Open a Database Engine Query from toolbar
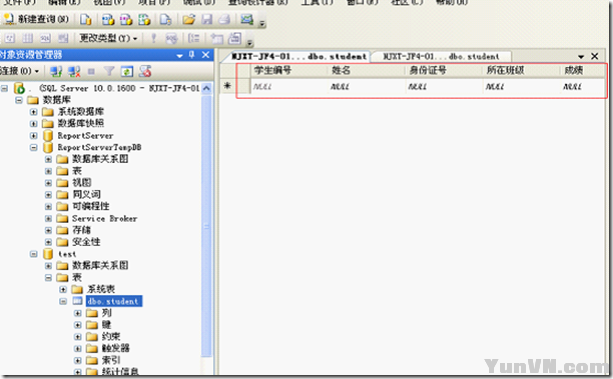Image resolution: width=613 pixels, height=379 pixels. pos(86,19)
